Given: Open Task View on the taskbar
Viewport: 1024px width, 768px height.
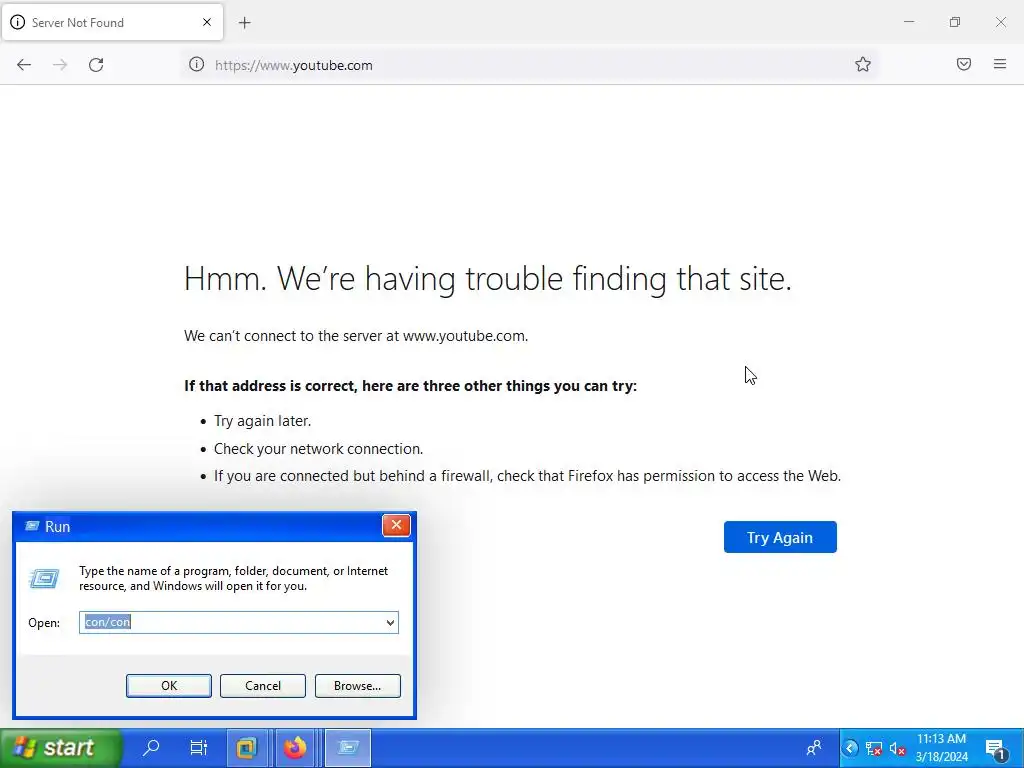Looking at the screenshot, I should (x=198, y=747).
